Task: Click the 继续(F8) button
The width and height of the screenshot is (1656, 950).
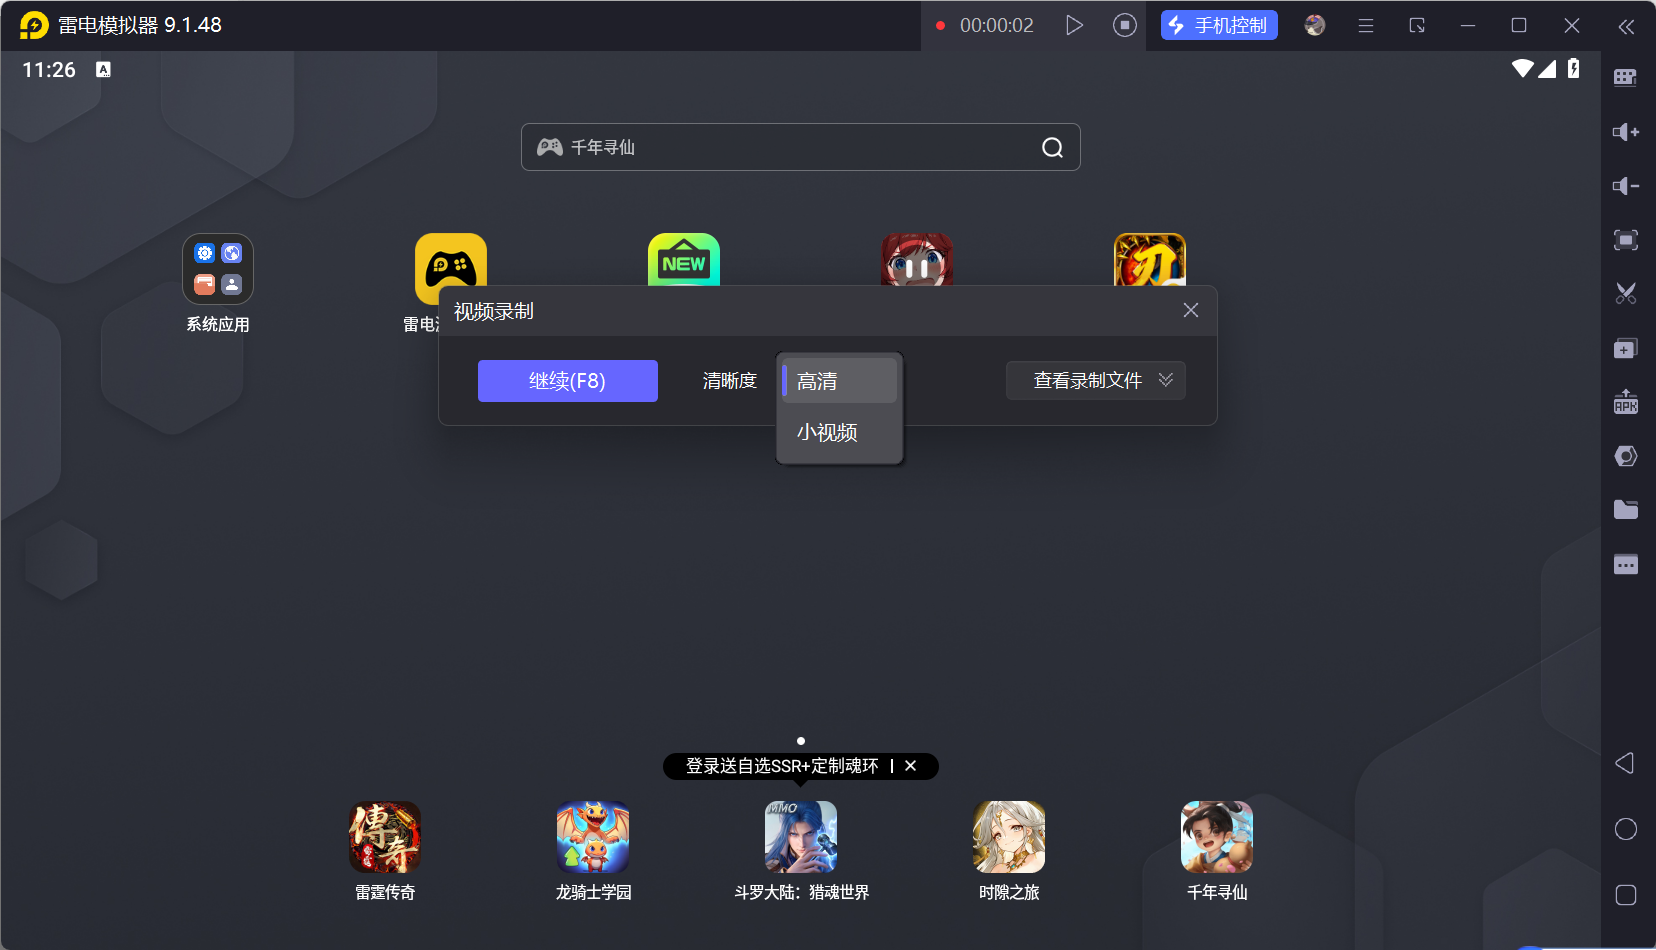Action: pyautogui.click(x=568, y=381)
